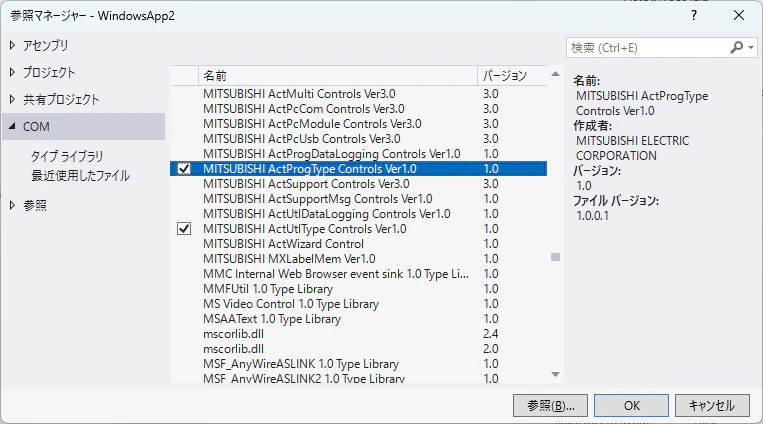Viewport: 763px width, 424px height.
Task: Click the search magnifier icon
Action: pos(737,47)
